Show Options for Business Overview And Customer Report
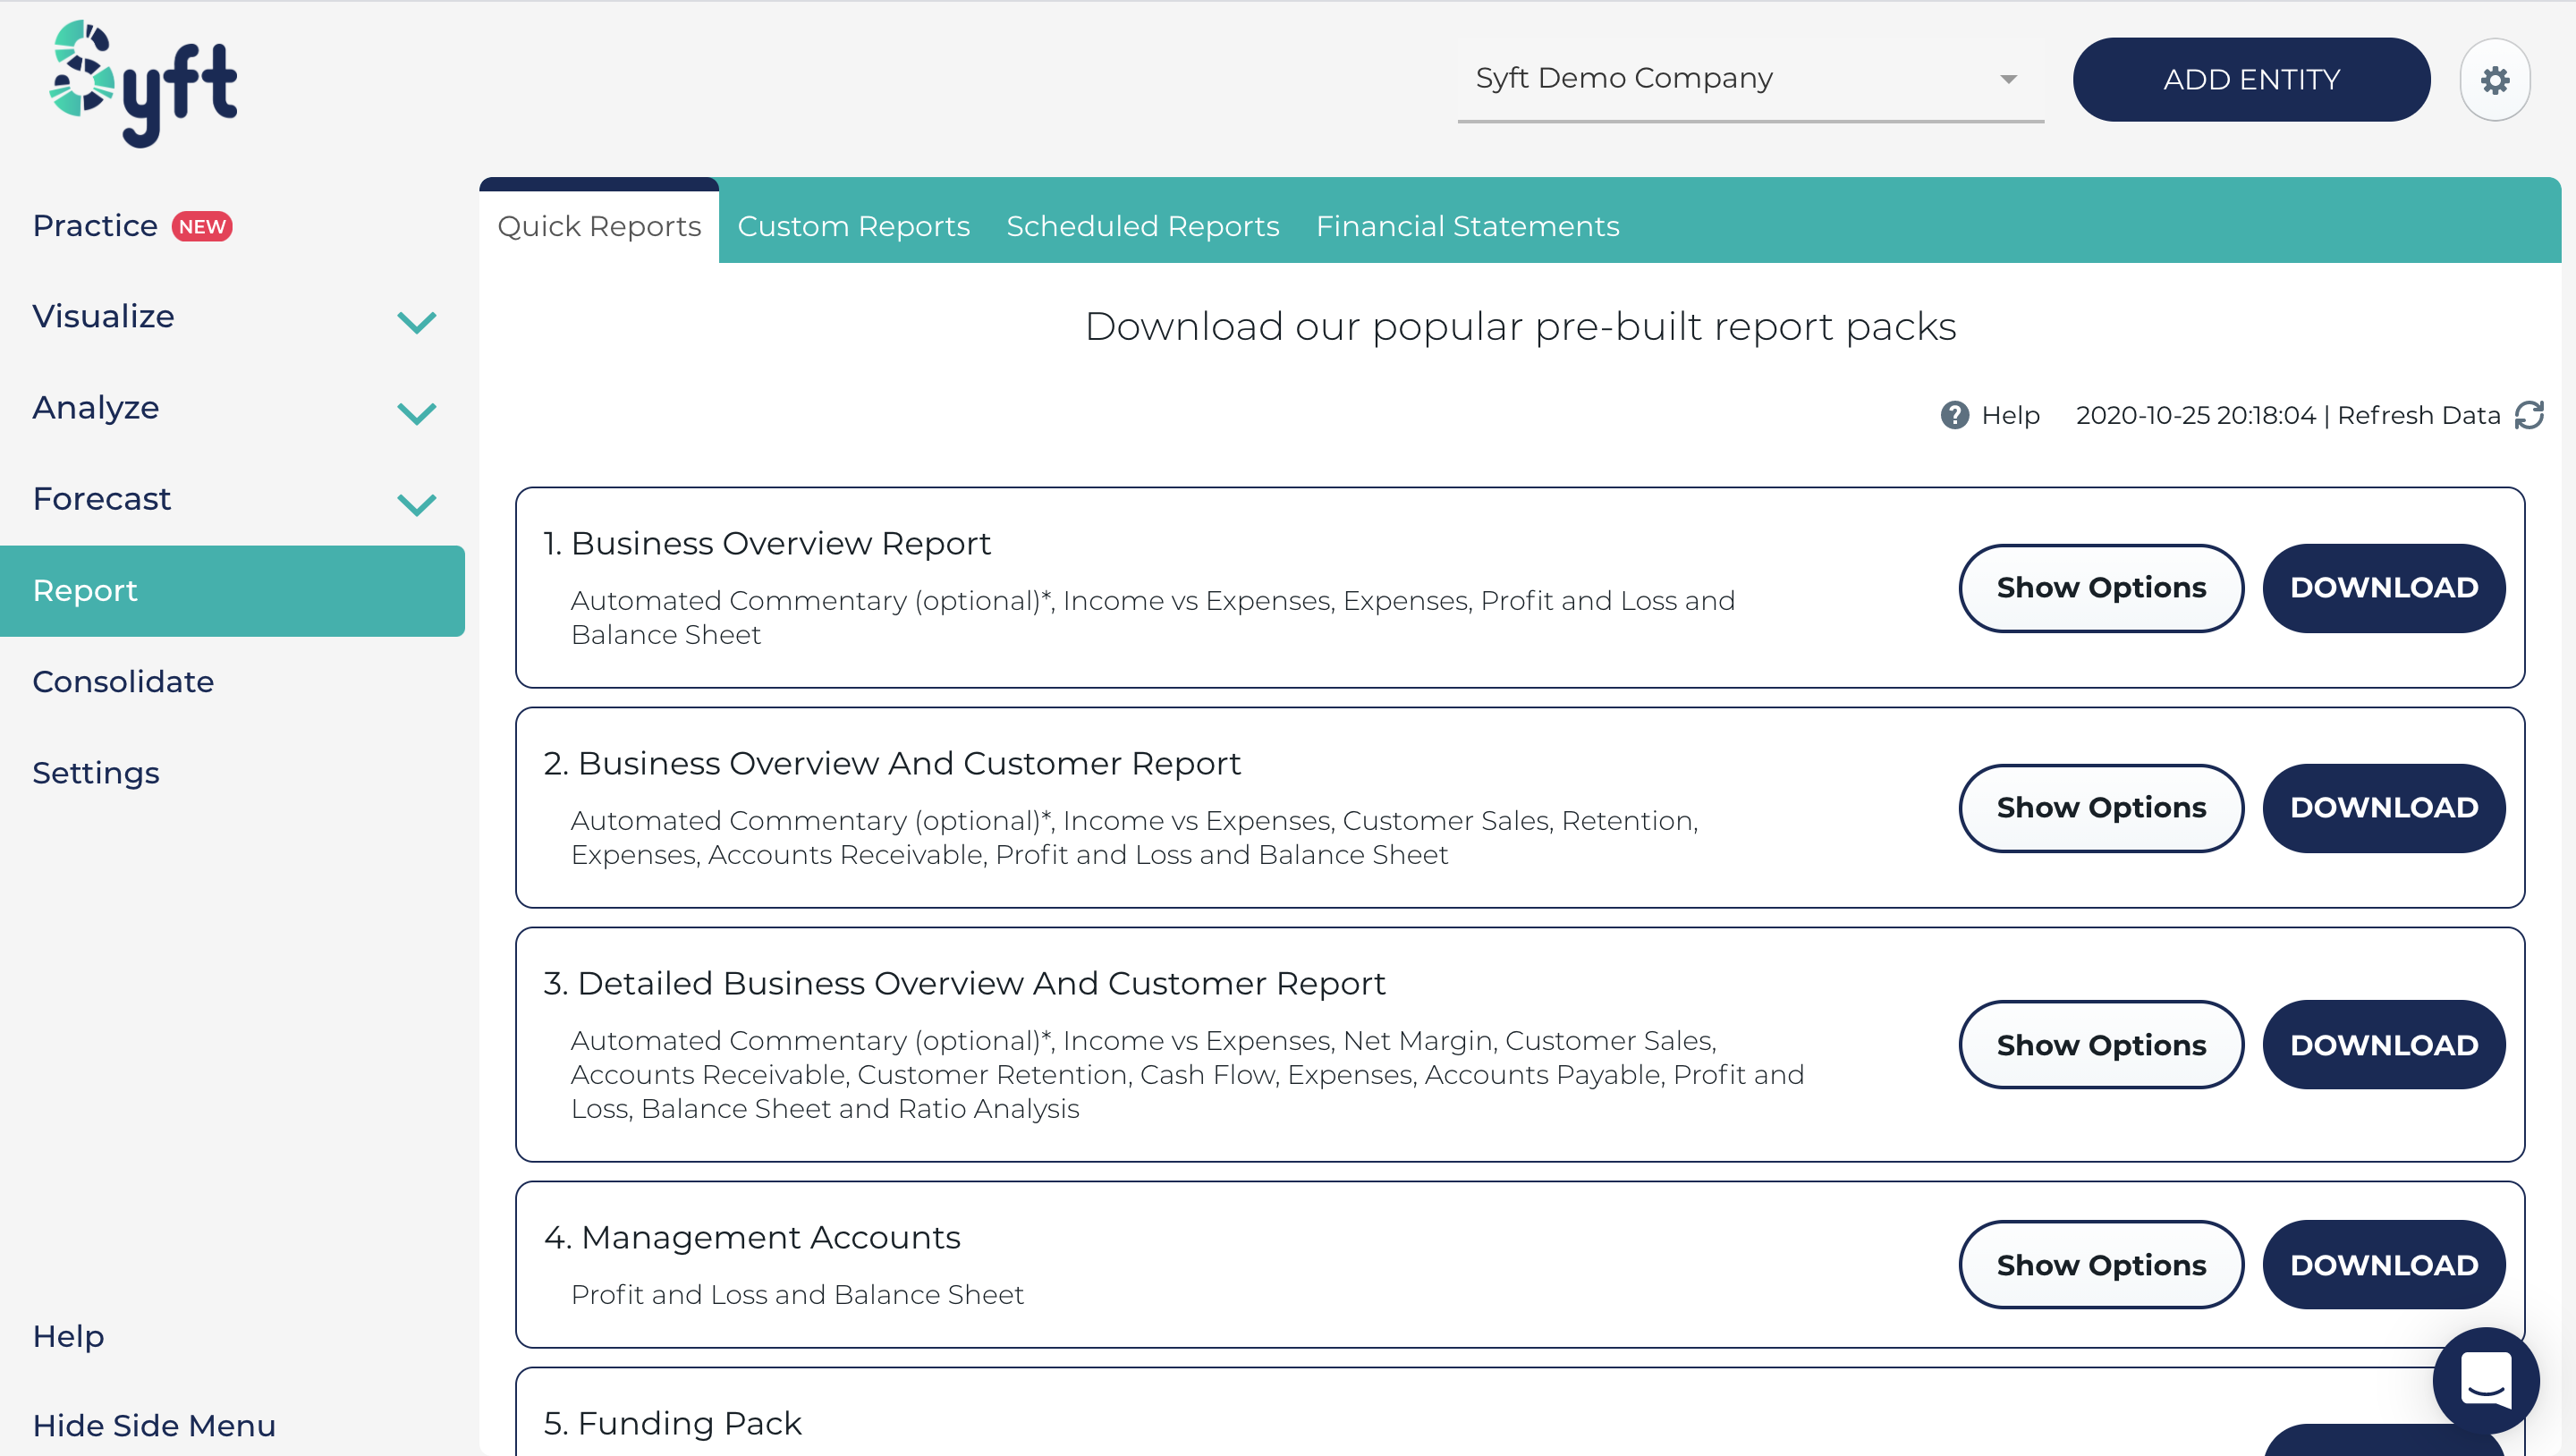The image size is (2576, 1456). point(2100,807)
